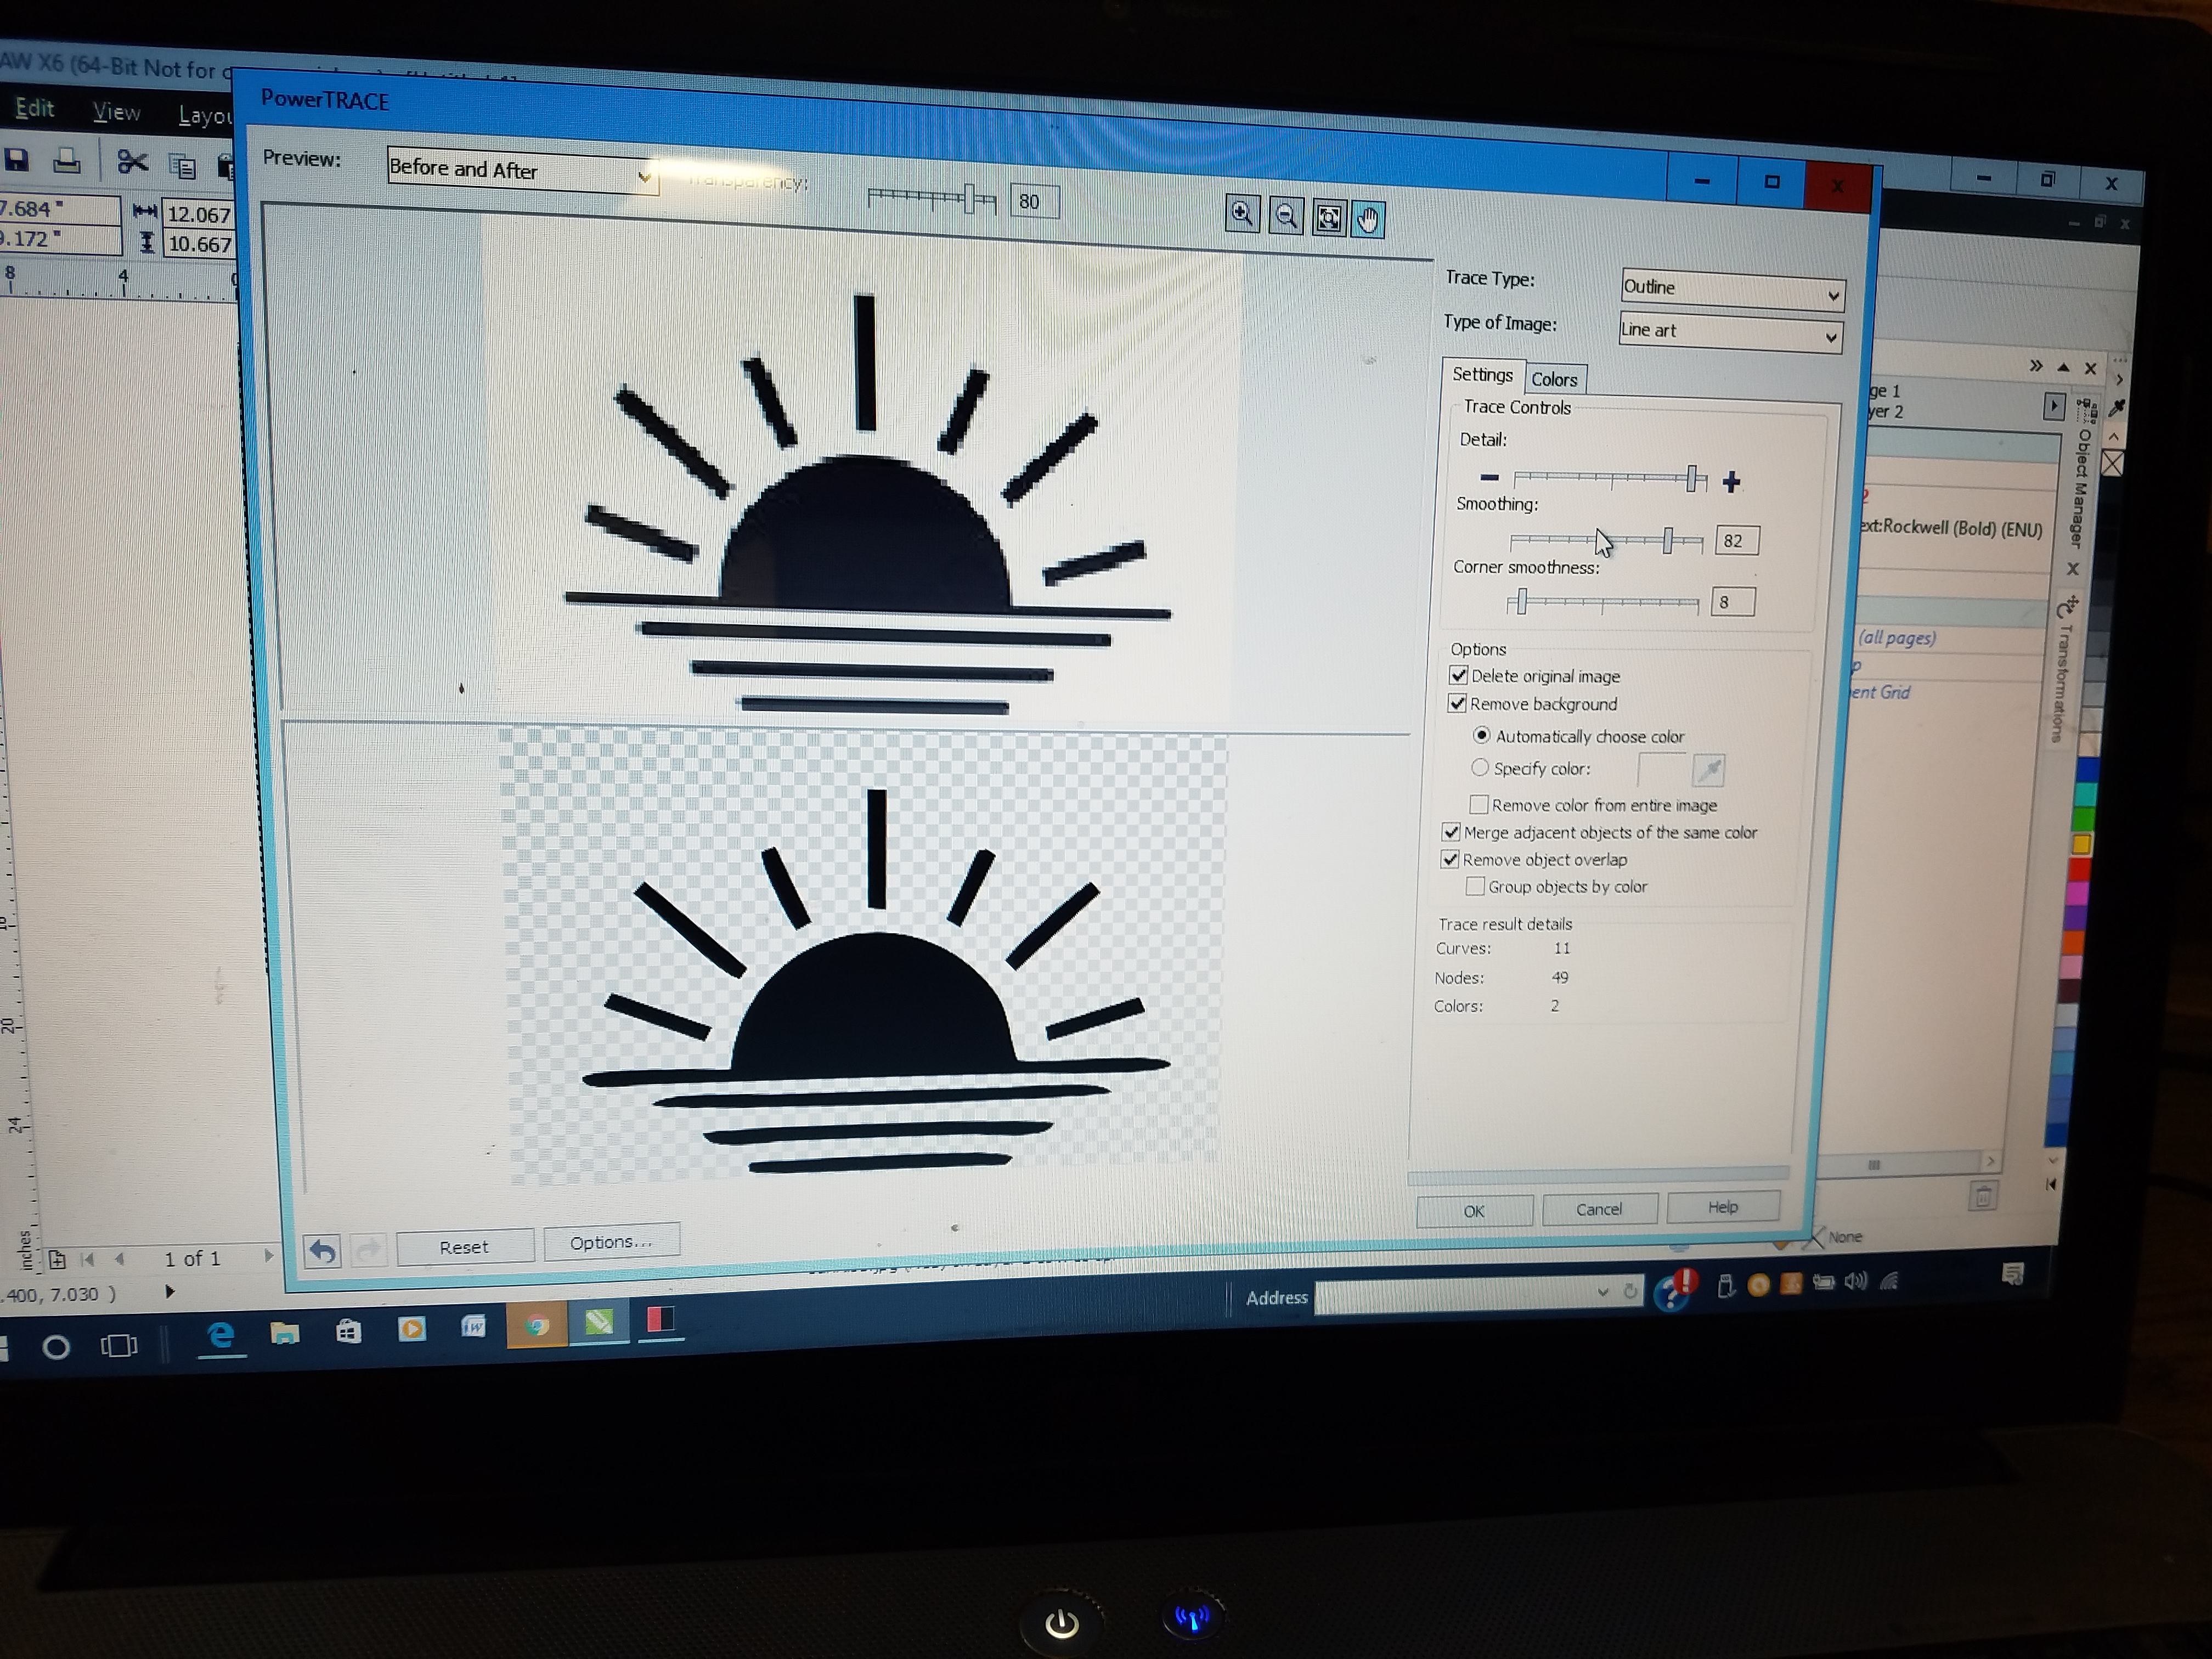
Task: Click the zoom to fit icon
Action: point(1329,218)
